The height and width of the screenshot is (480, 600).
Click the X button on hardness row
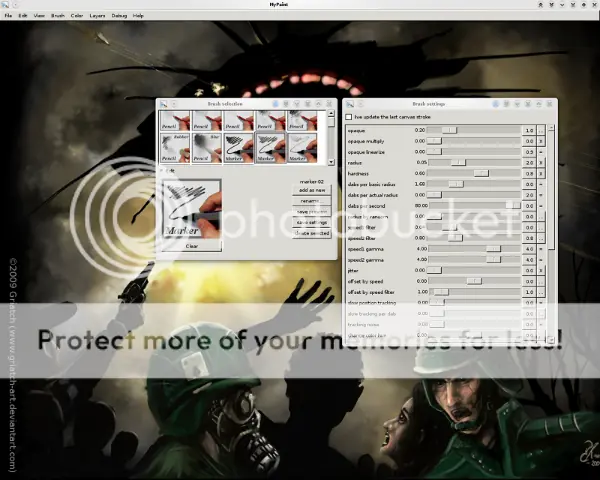pos(541,173)
